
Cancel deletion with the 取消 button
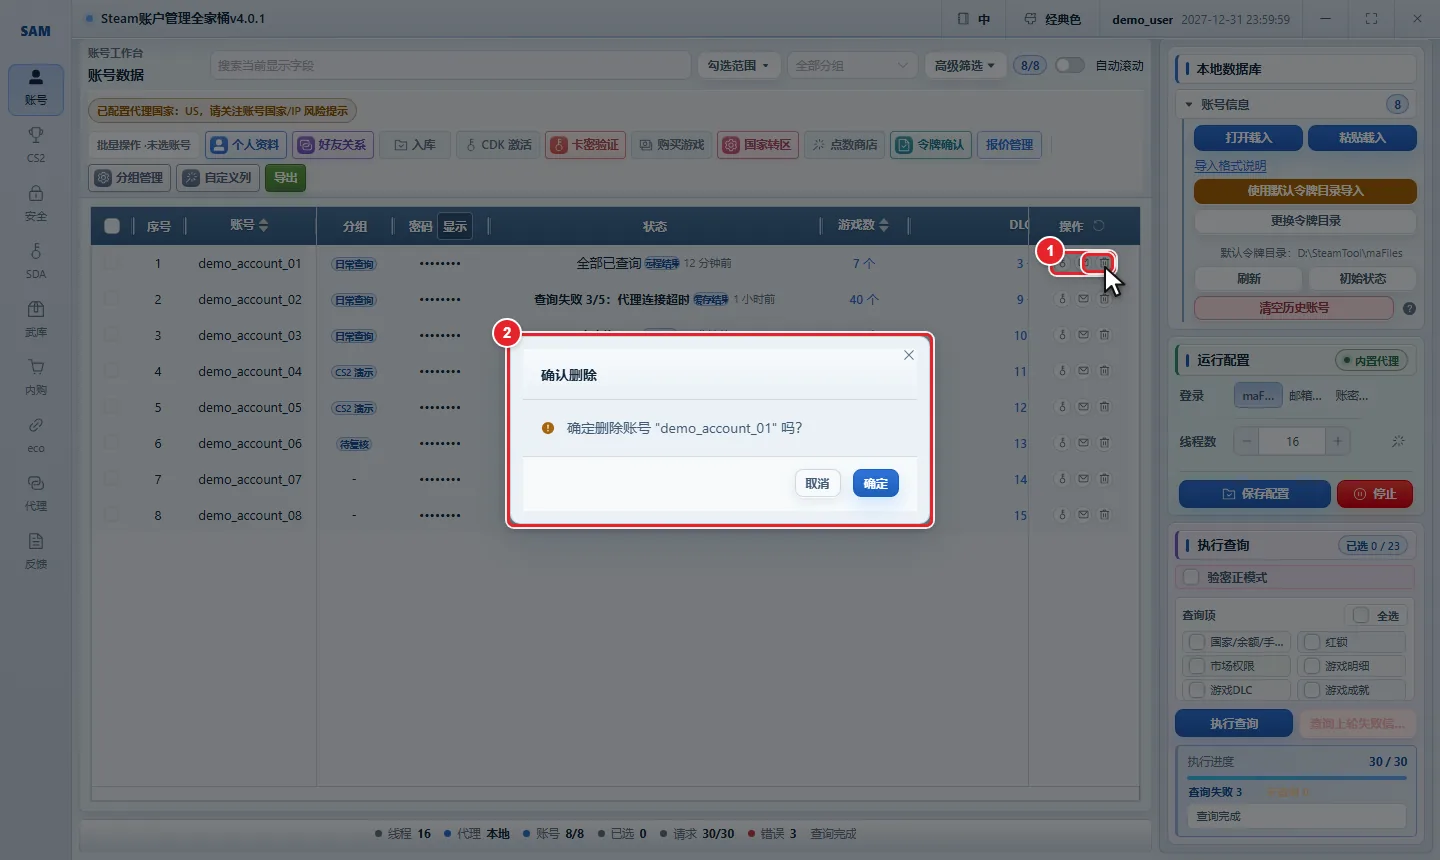tap(818, 483)
